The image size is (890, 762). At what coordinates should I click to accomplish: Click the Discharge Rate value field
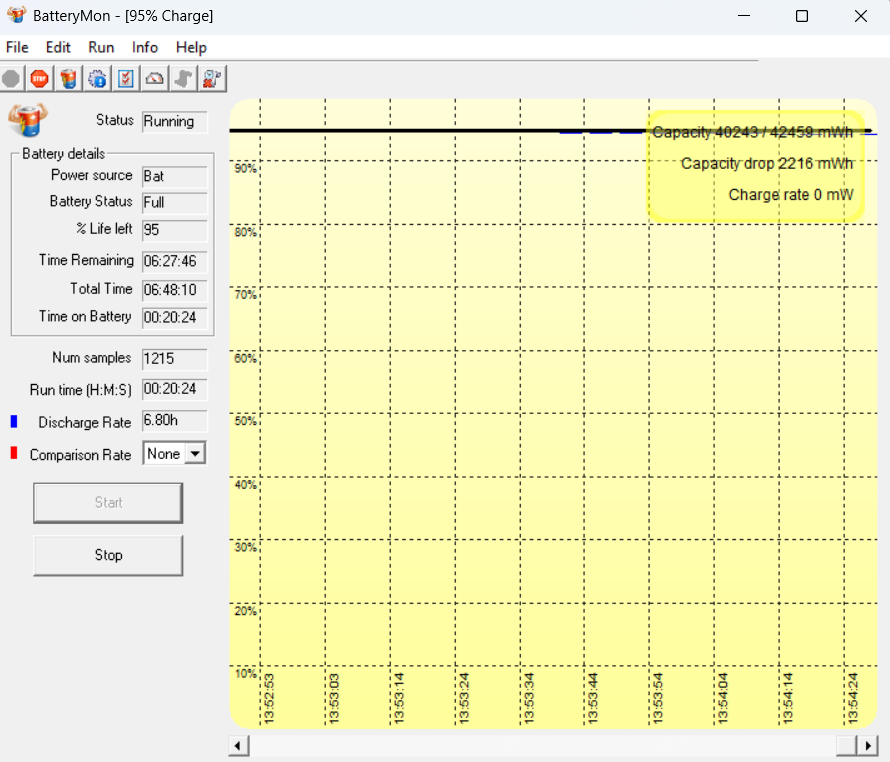(174, 421)
